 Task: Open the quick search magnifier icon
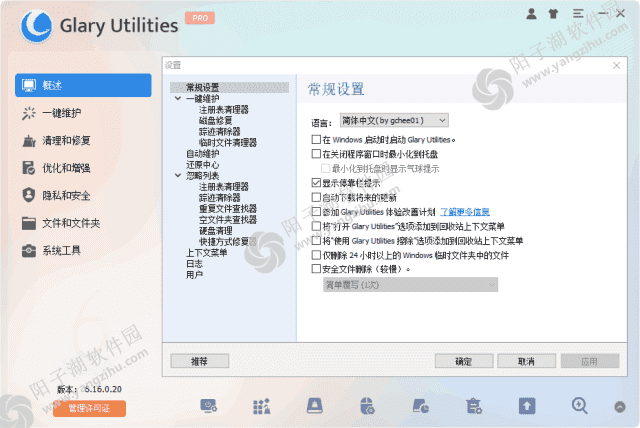pyautogui.click(x=580, y=406)
